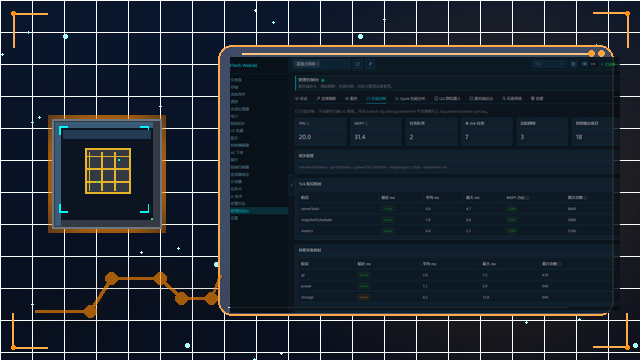Screen dimensions: 640x360
Task: Click the highlighted active sidebar item
Action: [259, 211]
